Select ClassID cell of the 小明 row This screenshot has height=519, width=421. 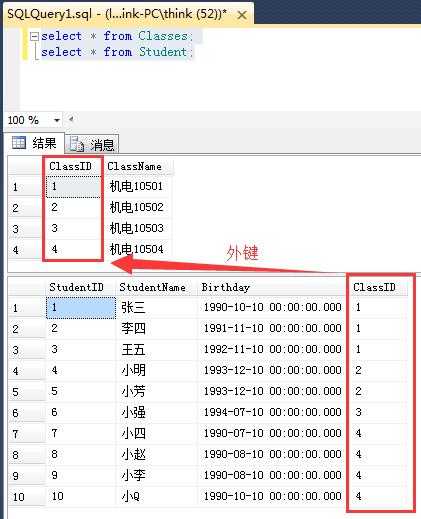[x=378, y=370]
